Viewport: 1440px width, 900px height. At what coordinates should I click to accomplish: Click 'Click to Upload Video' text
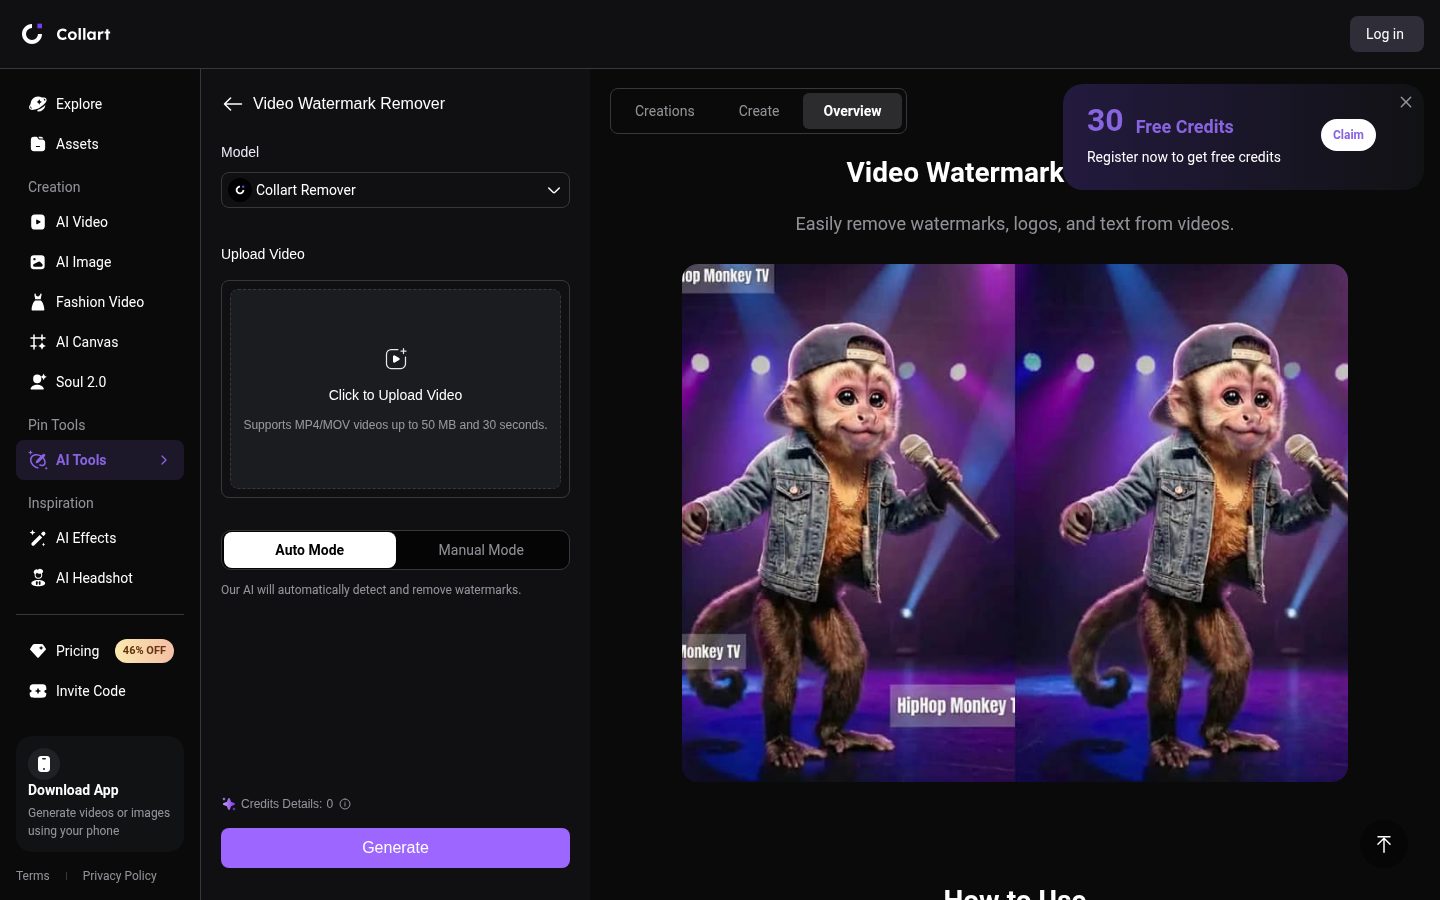[x=395, y=395]
